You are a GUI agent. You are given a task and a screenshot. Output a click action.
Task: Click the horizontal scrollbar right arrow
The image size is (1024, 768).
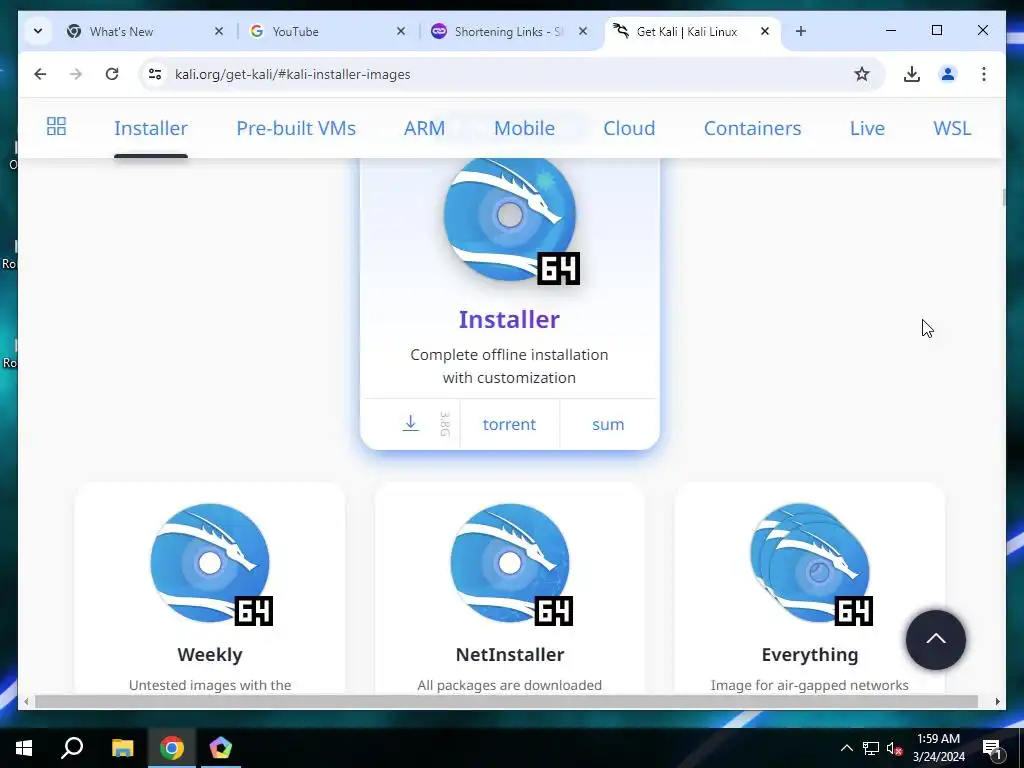point(997,701)
